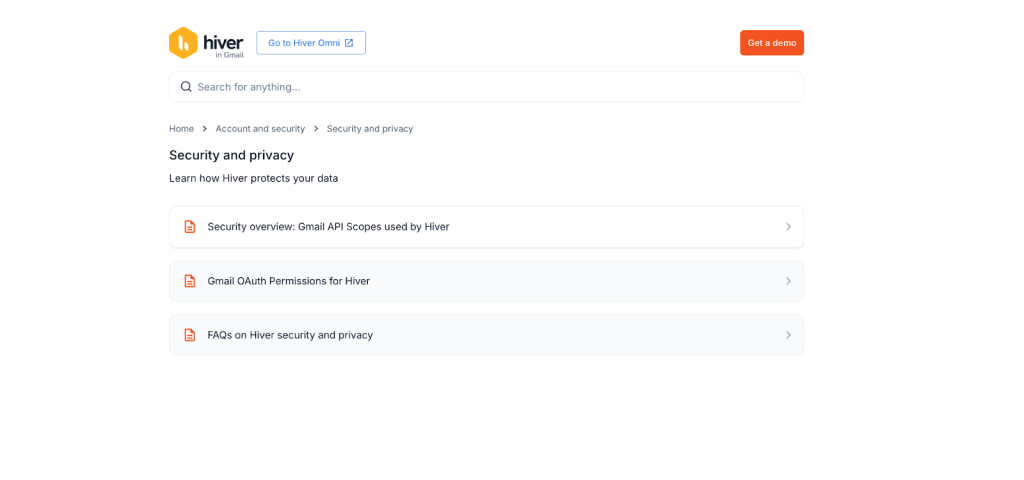Viewport: 1024px width, 480px height.
Task: Click the breadcrumb arrow right after Home
Action: [205, 129]
